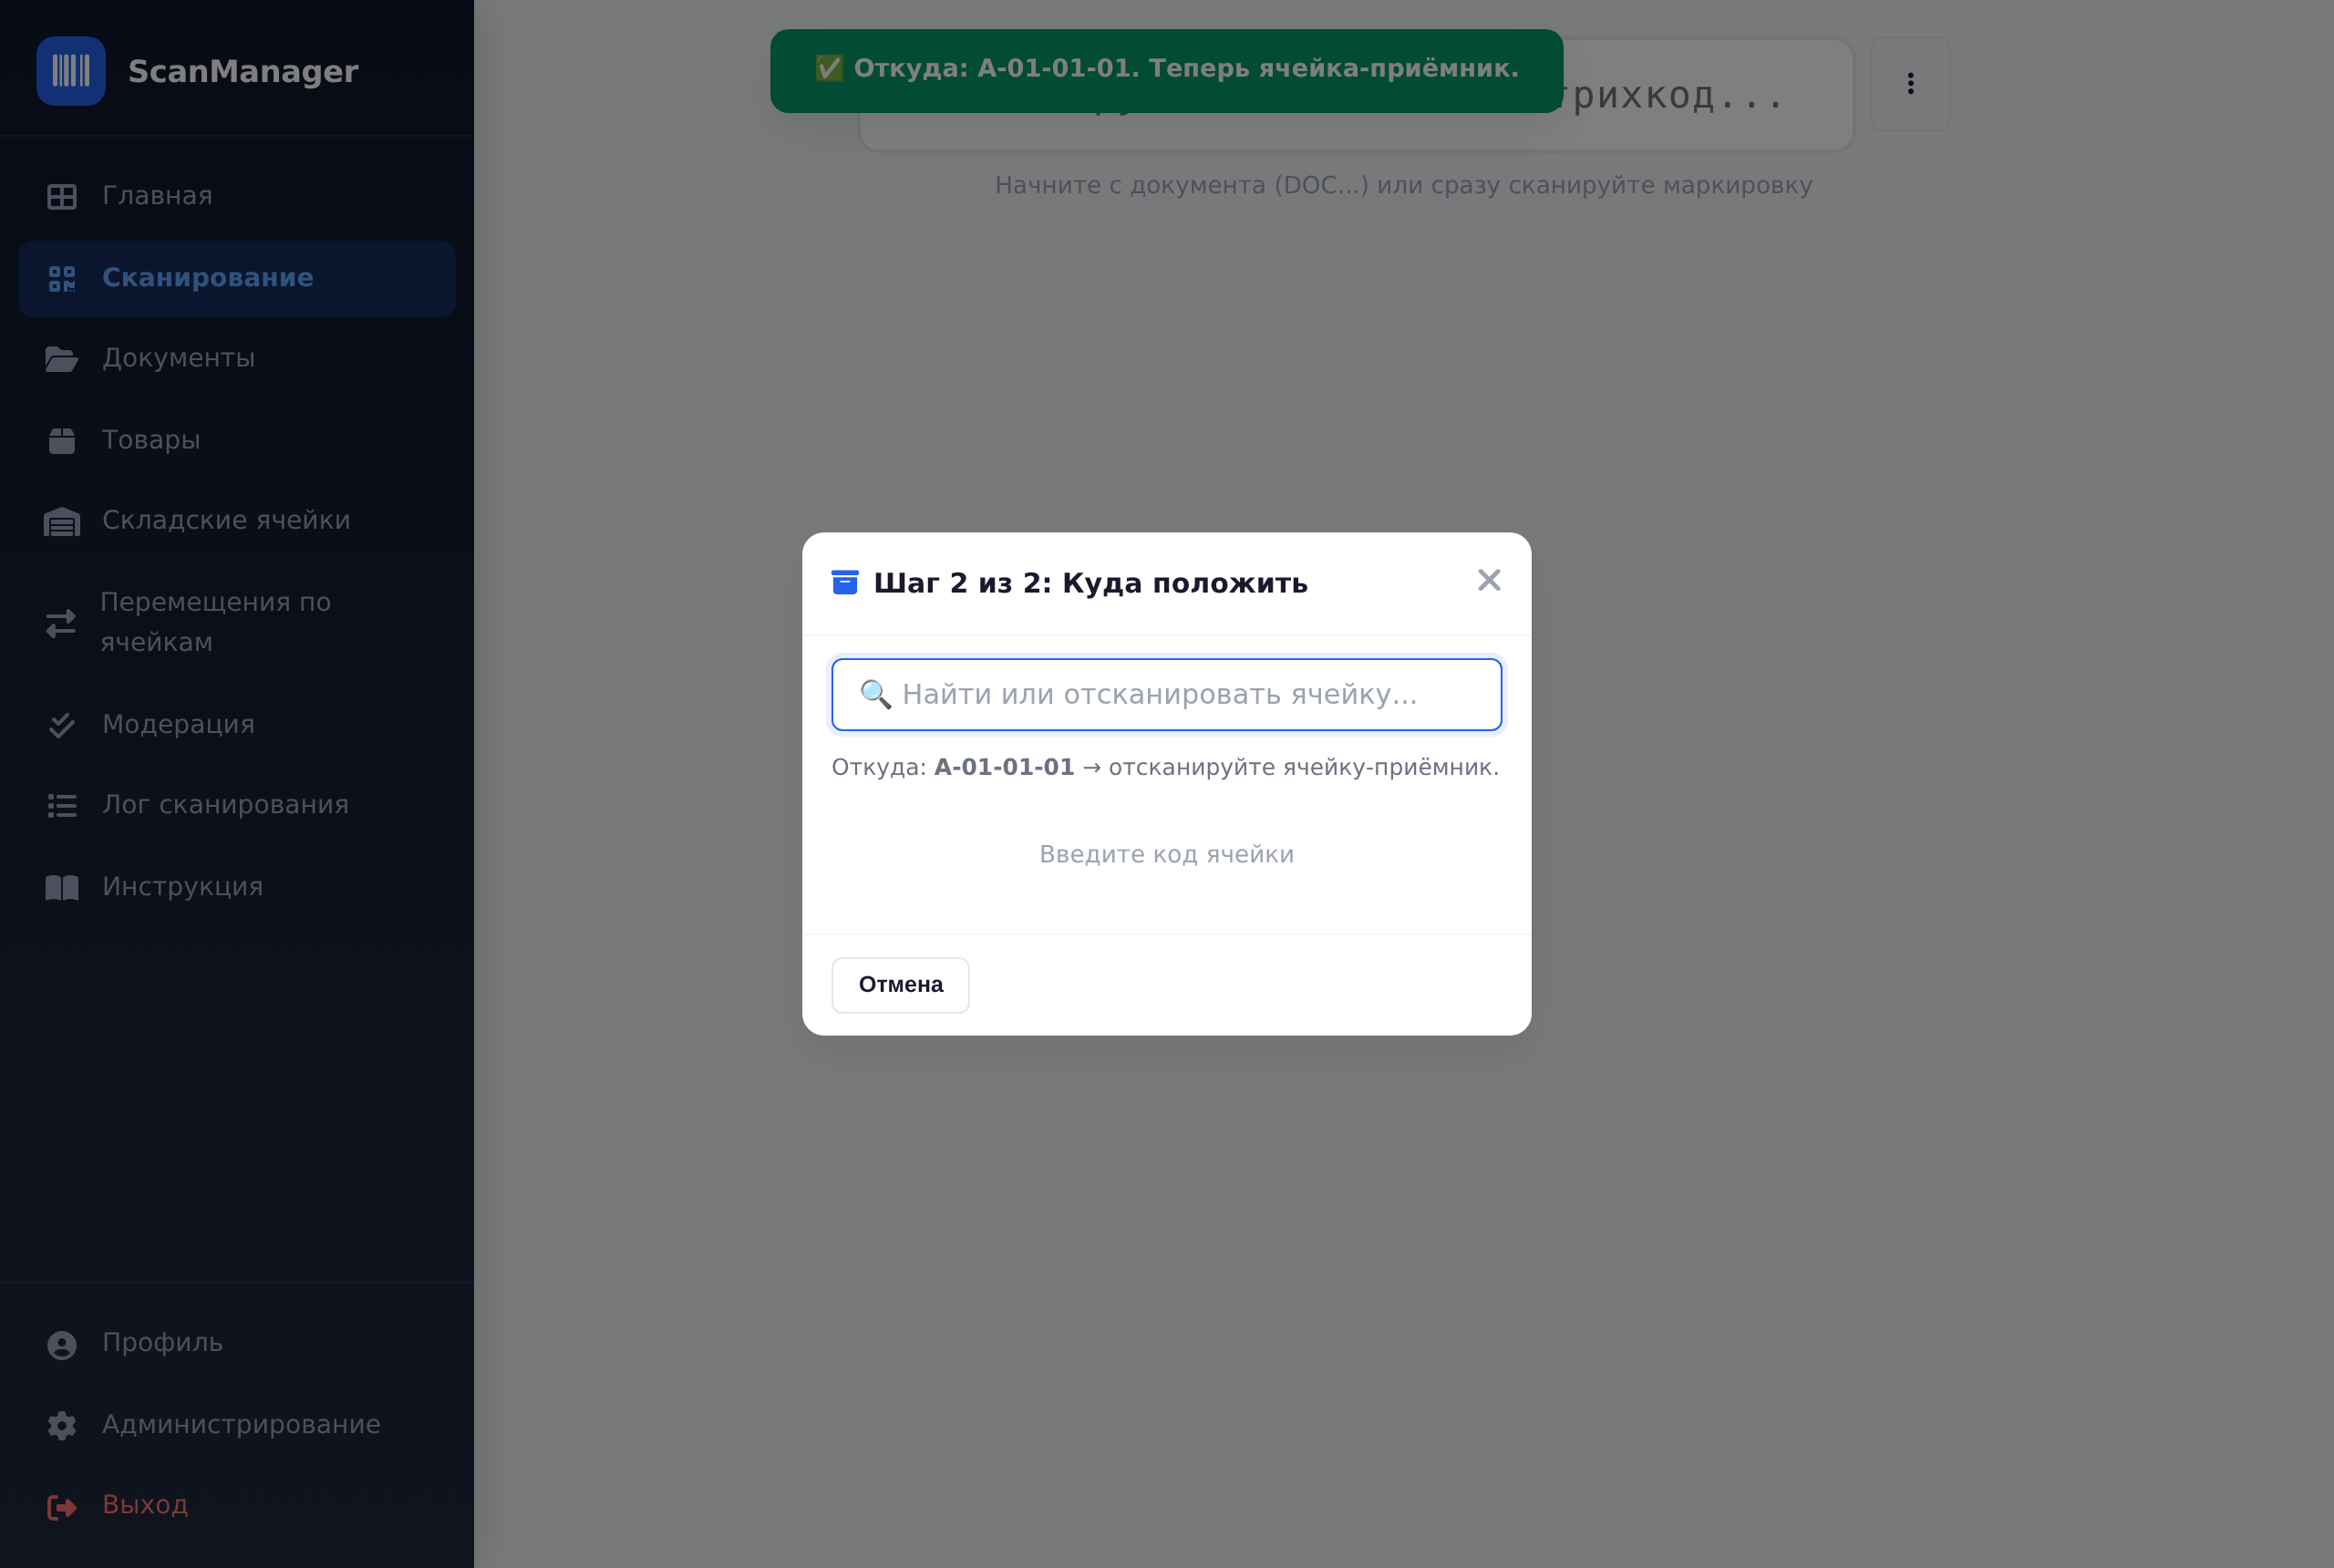Open Профиль page
This screenshot has width=2334, height=1568.
coord(237,1343)
